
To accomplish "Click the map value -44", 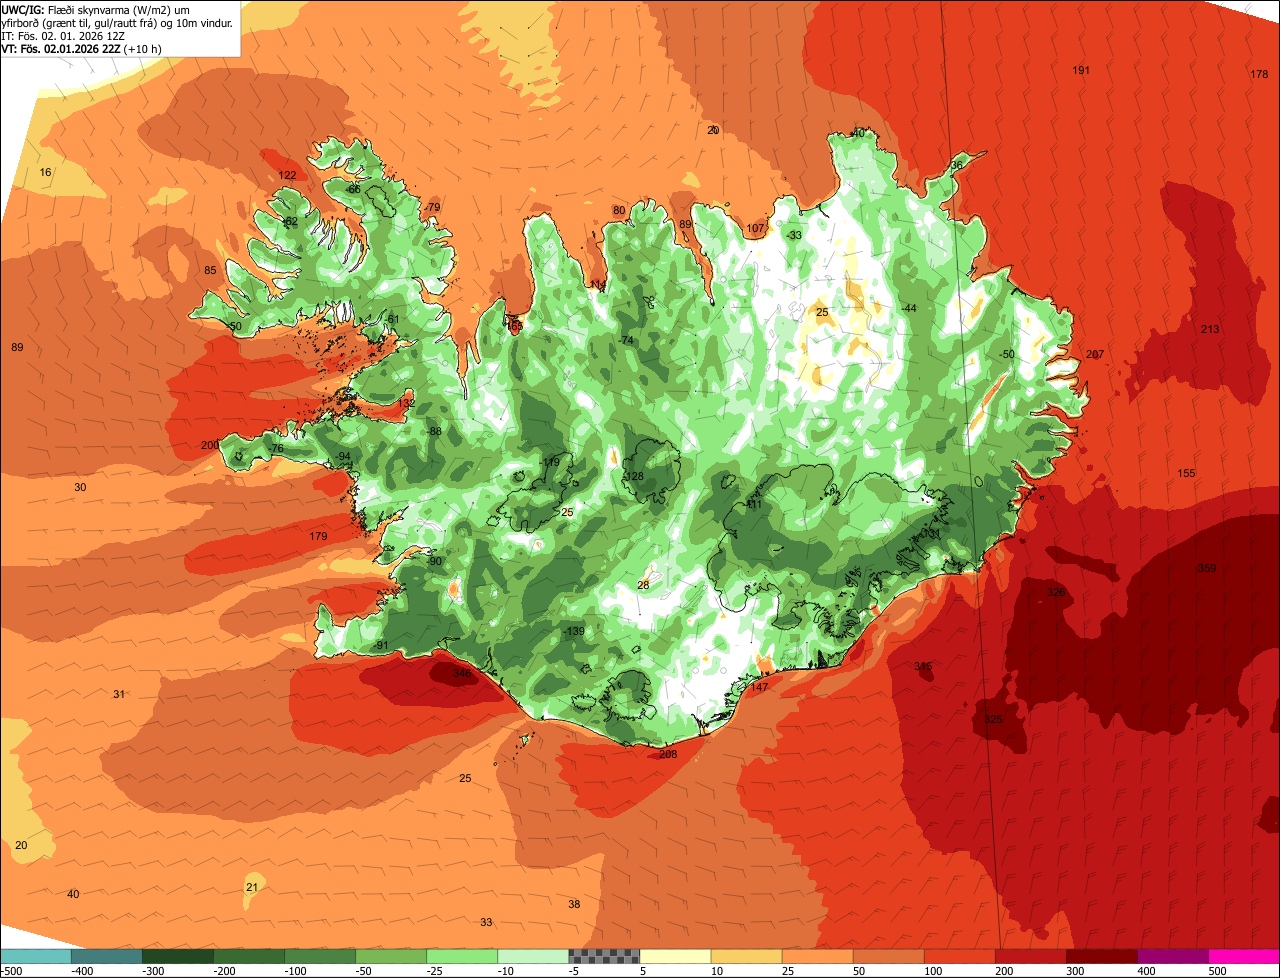I will tap(908, 308).
